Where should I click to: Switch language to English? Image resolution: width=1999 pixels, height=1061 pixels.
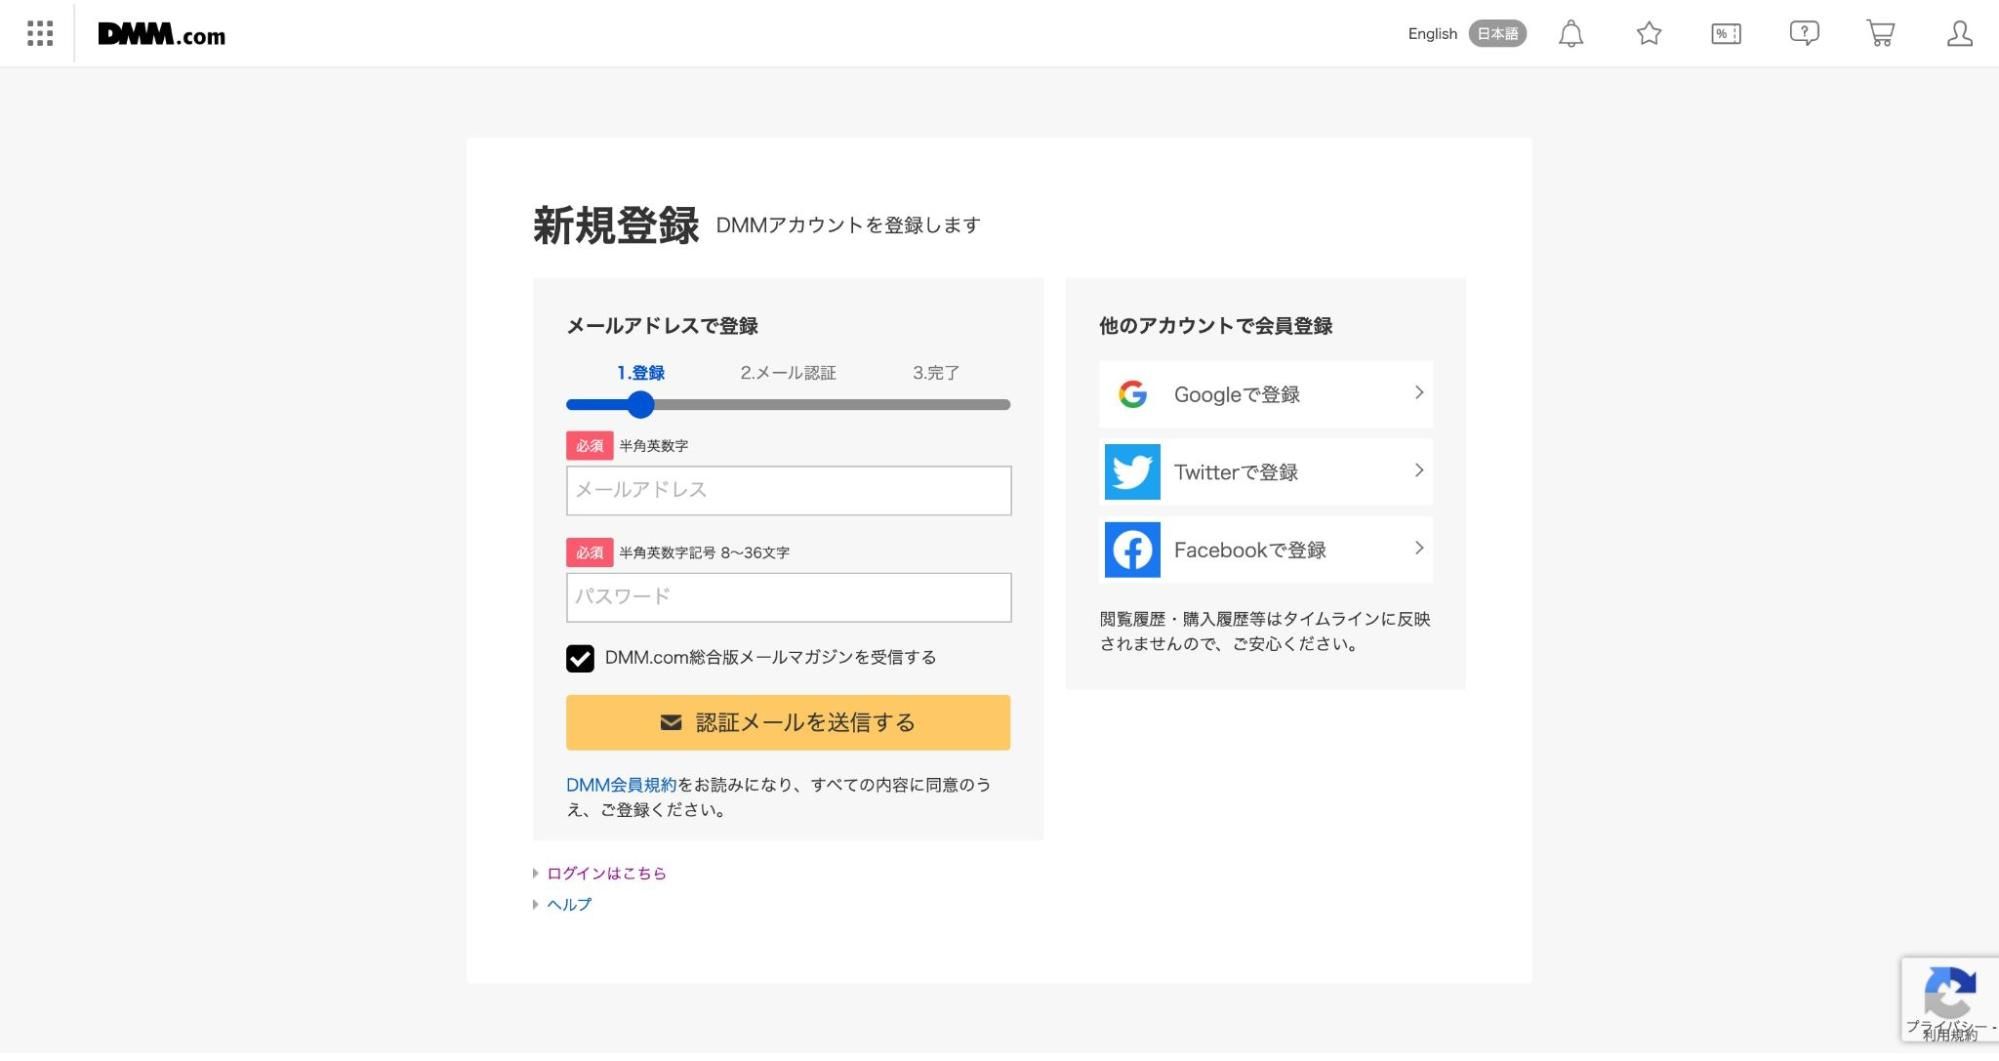pyautogui.click(x=1432, y=34)
